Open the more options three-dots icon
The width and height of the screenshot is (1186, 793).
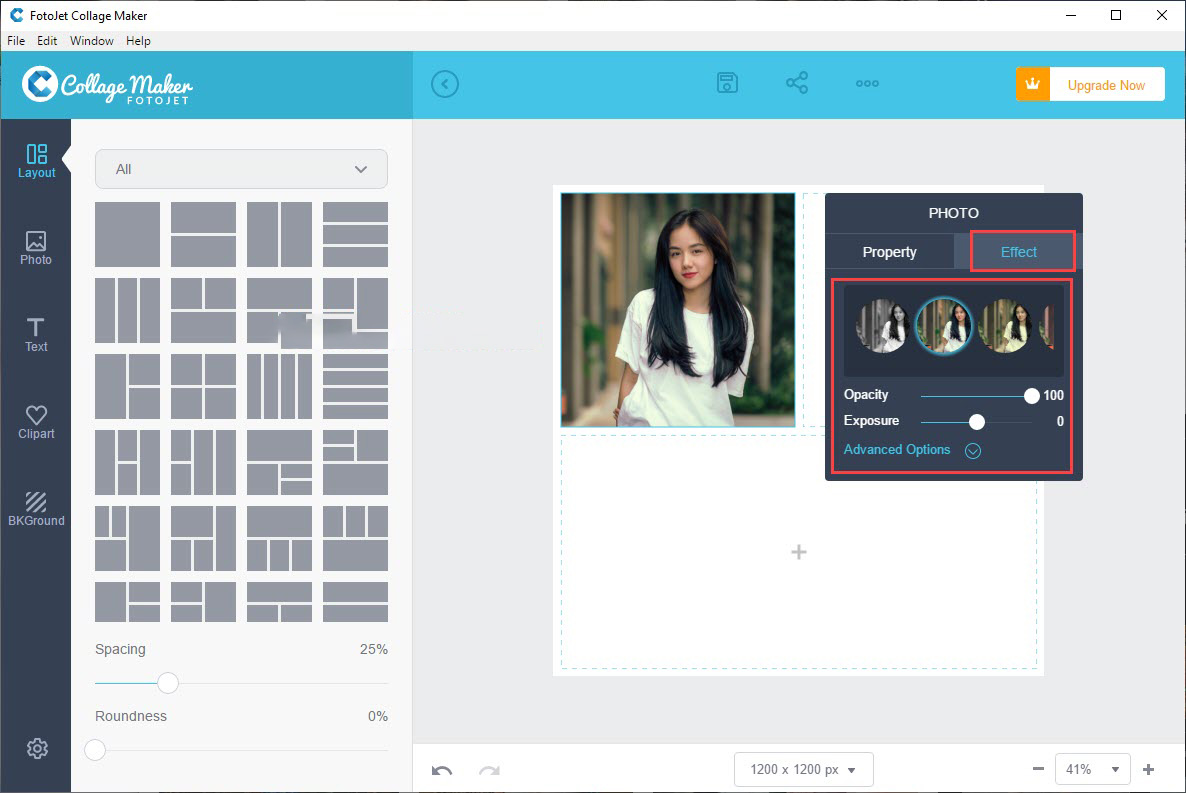pyautogui.click(x=867, y=84)
